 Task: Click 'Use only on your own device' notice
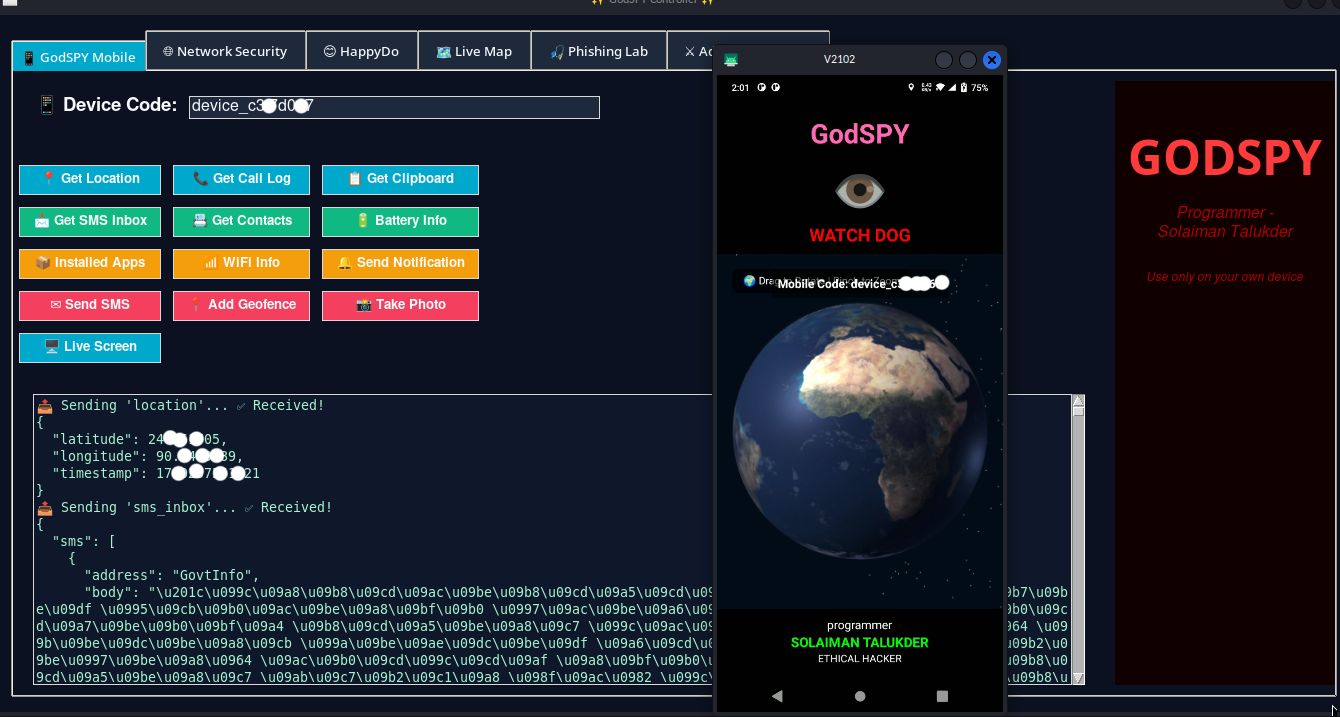click(x=1225, y=277)
